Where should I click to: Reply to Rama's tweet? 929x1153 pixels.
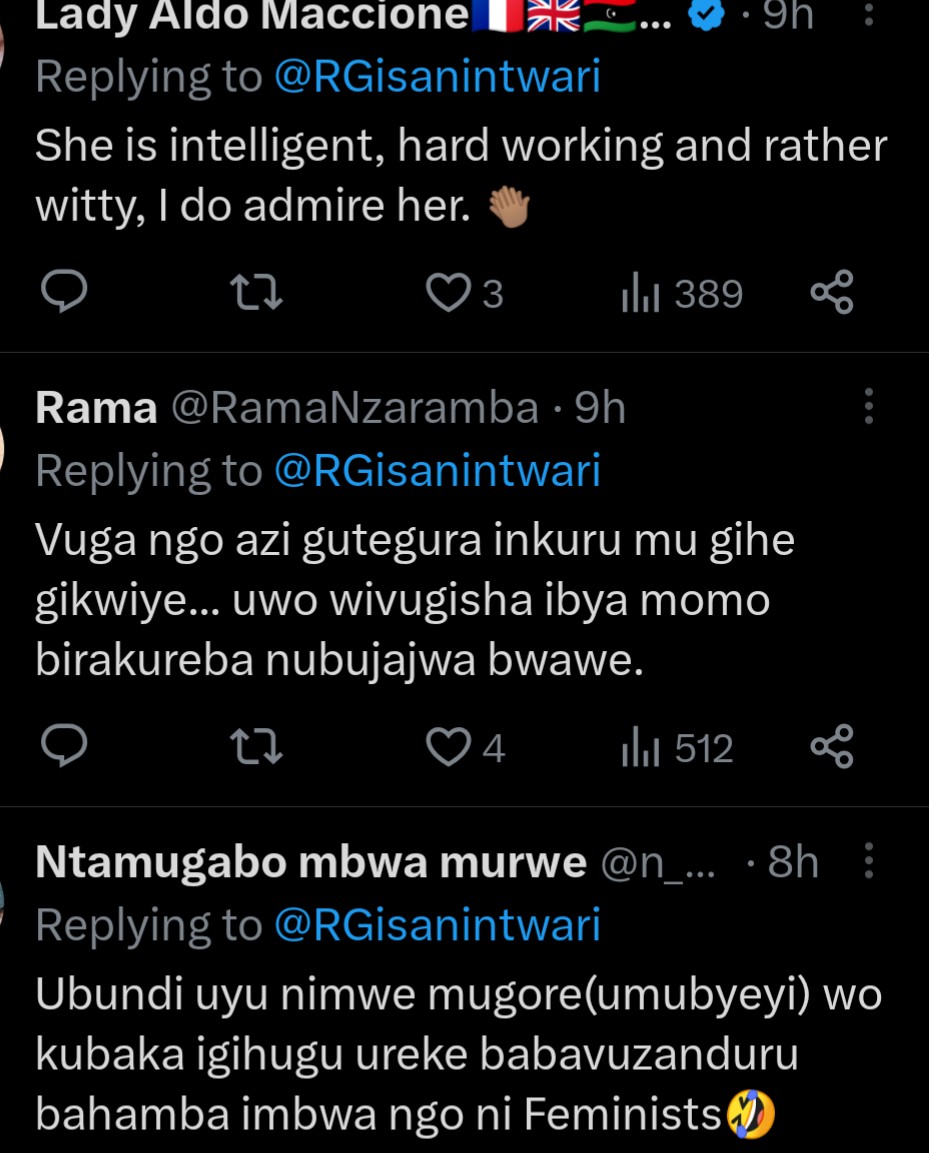[x=65, y=747]
